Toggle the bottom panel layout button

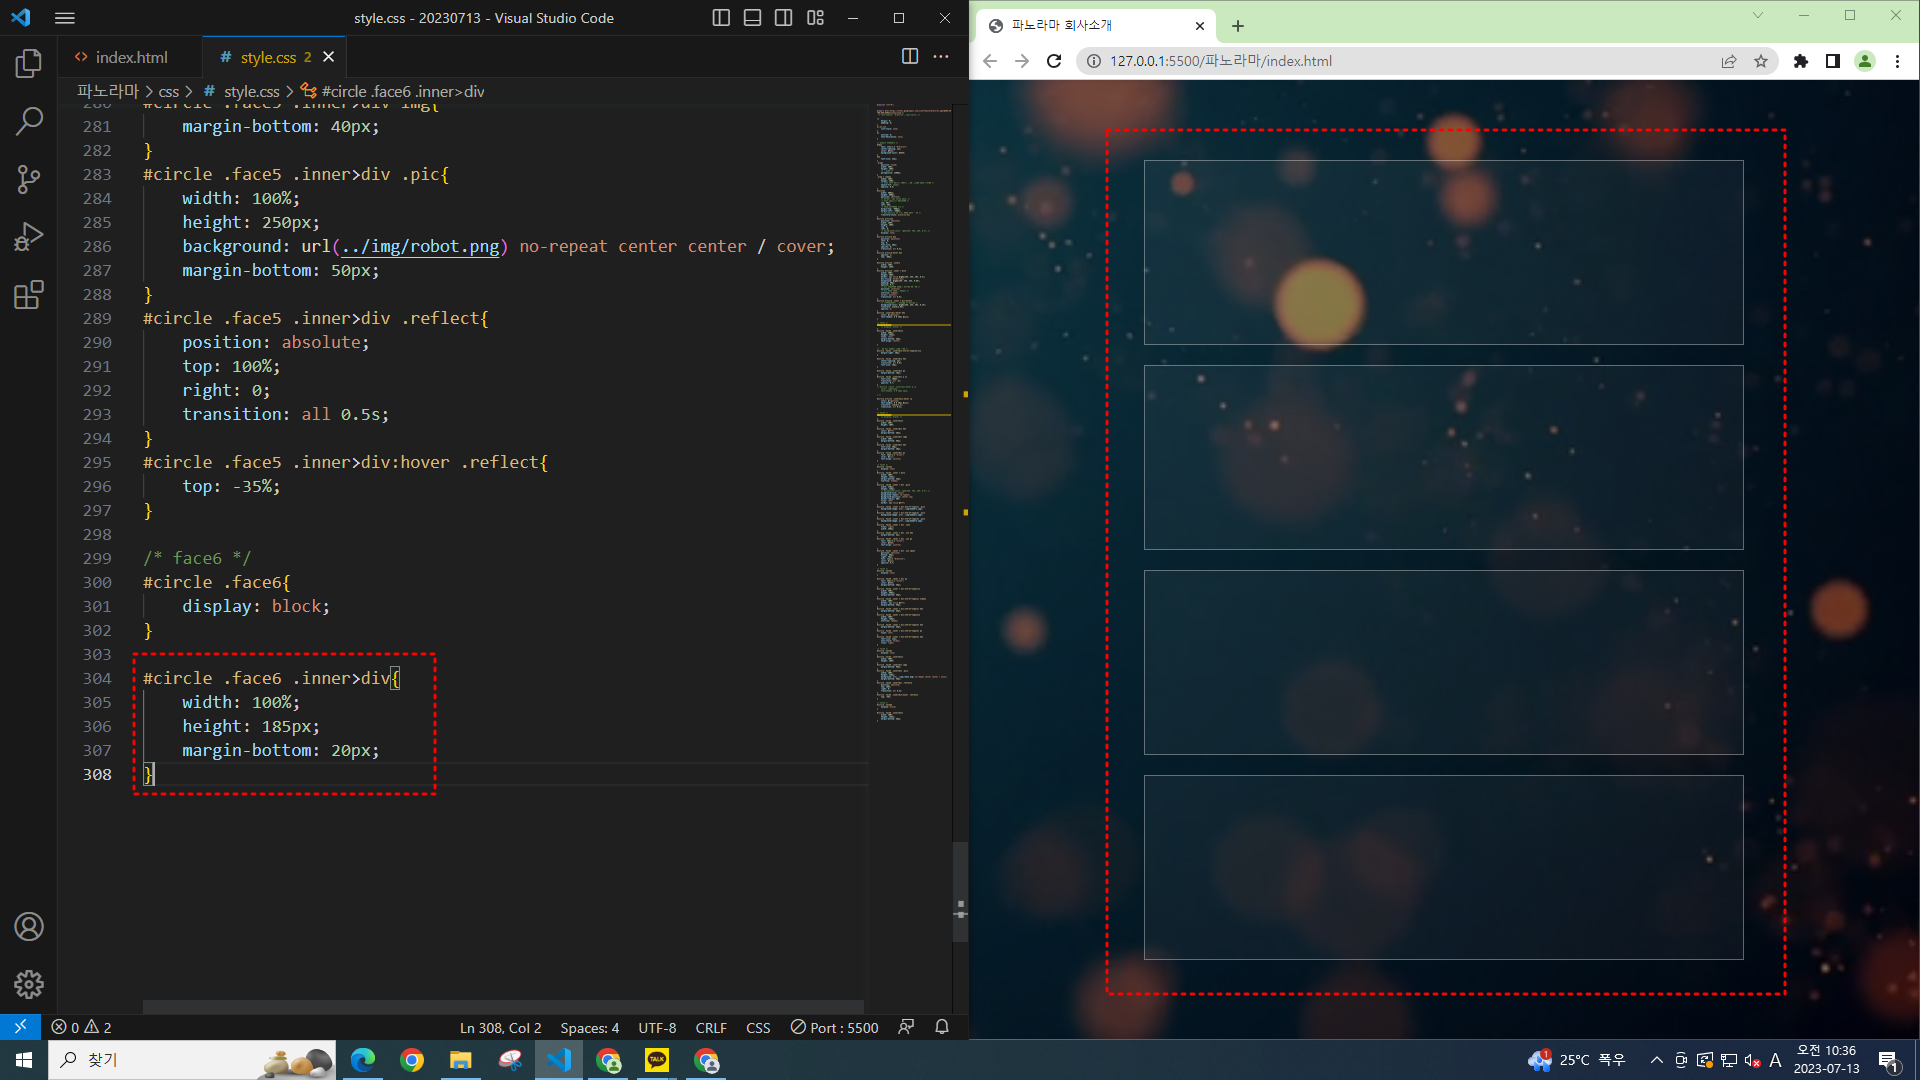[752, 18]
